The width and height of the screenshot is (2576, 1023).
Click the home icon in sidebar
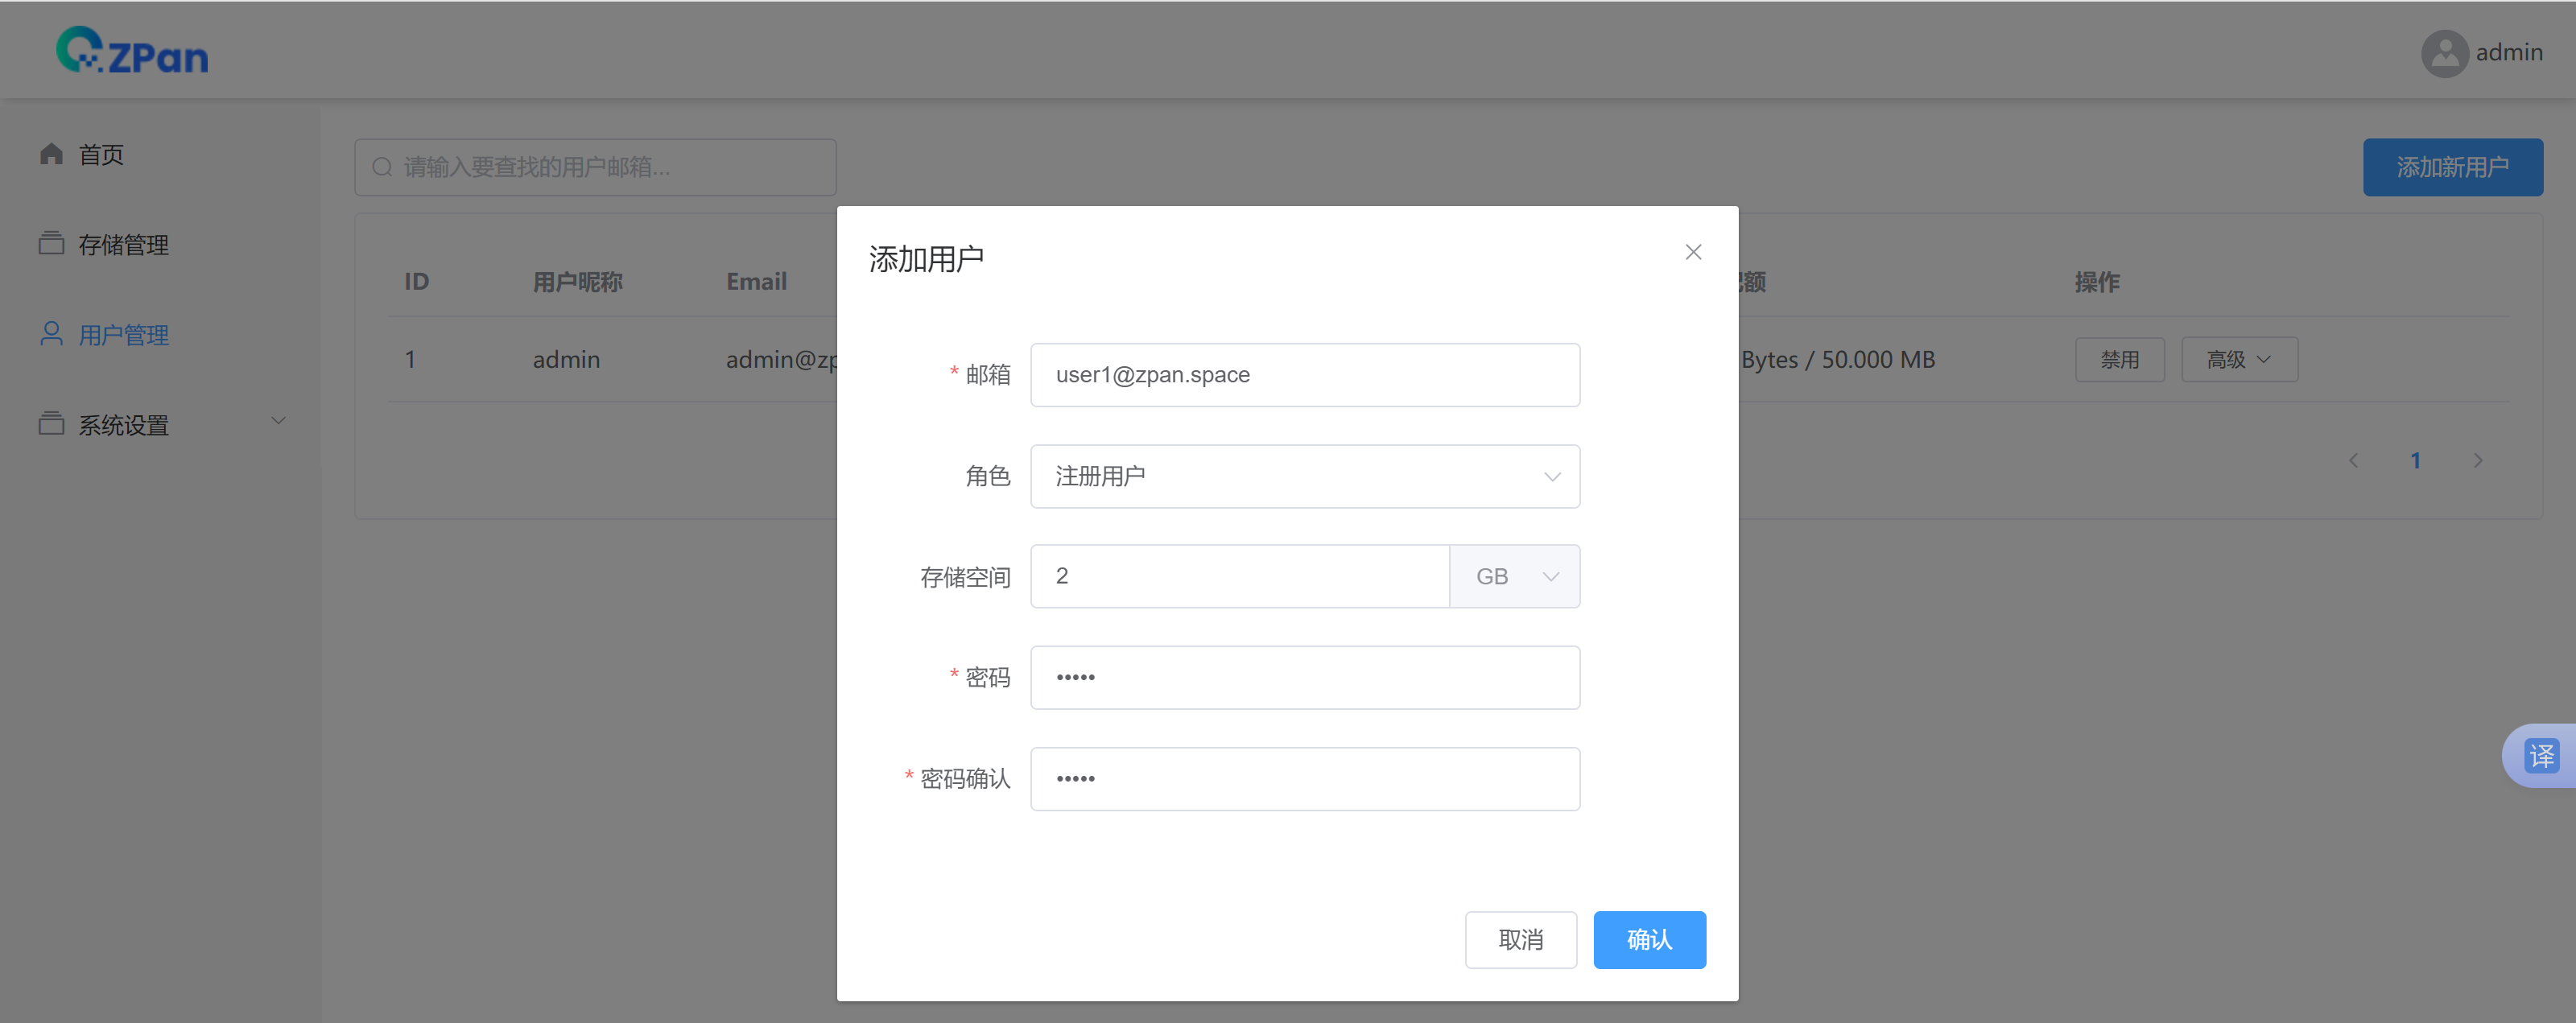51,154
